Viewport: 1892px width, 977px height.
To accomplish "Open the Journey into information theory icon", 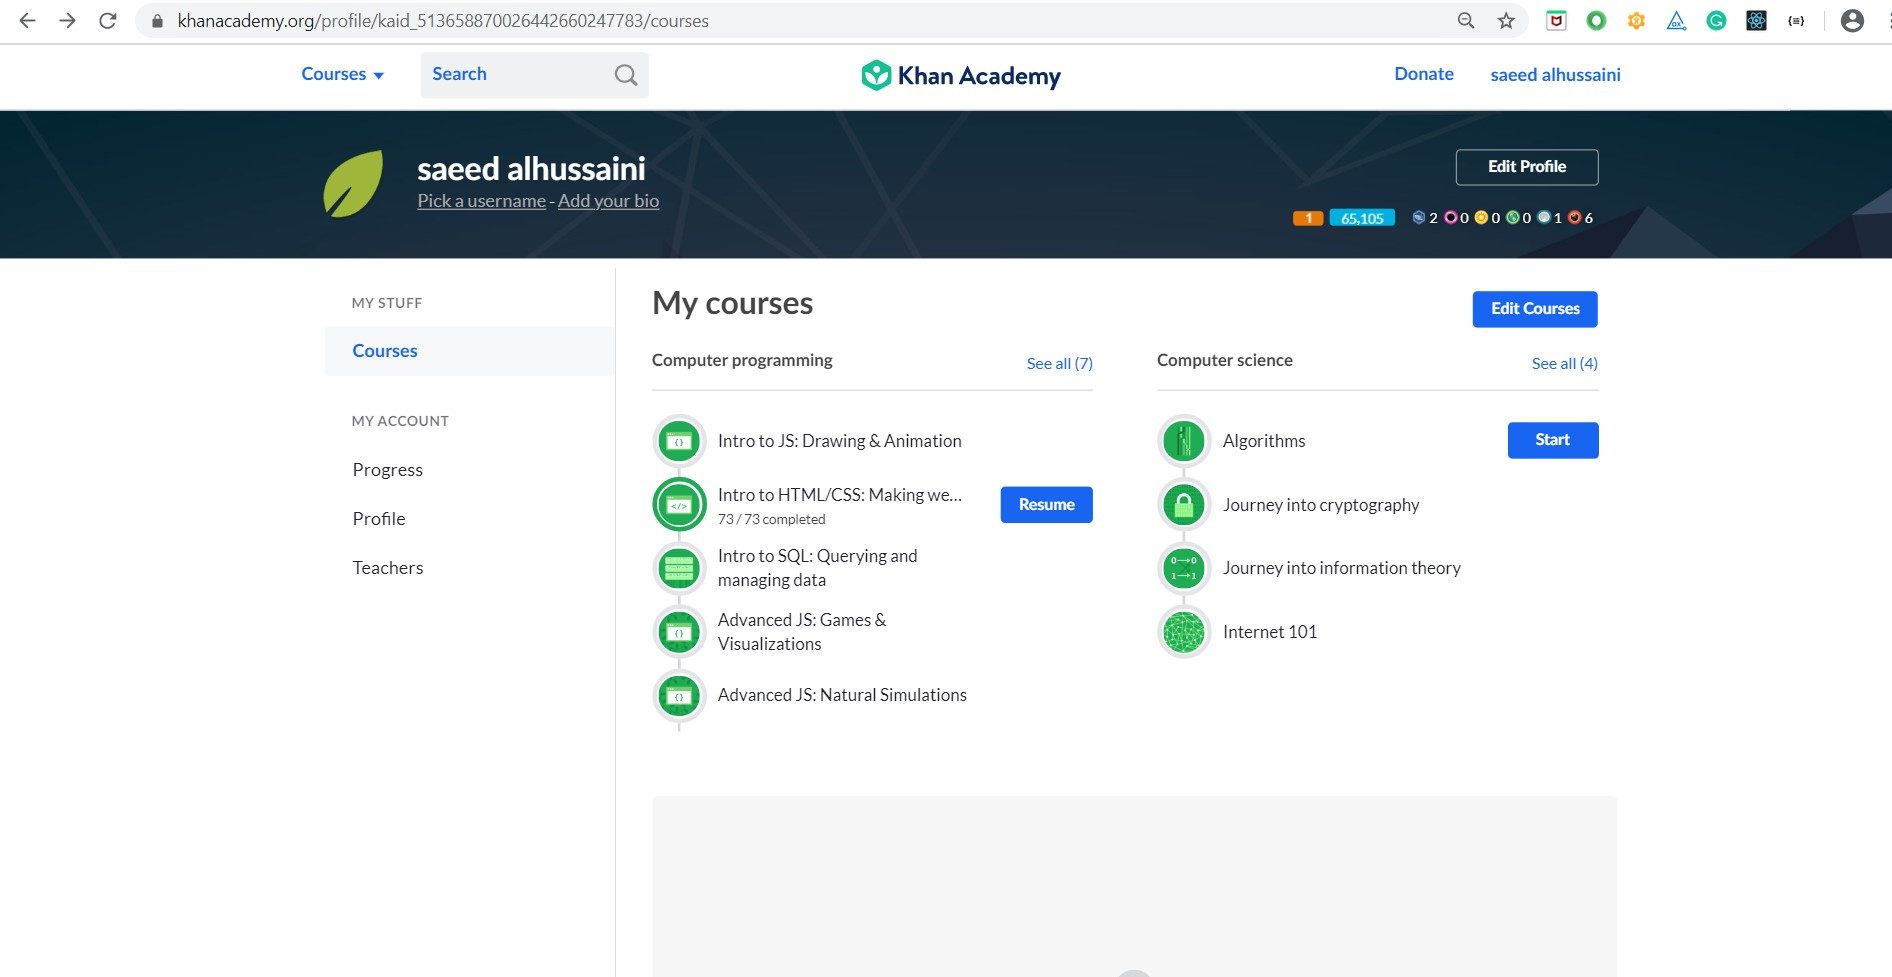I will (x=1184, y=568).
